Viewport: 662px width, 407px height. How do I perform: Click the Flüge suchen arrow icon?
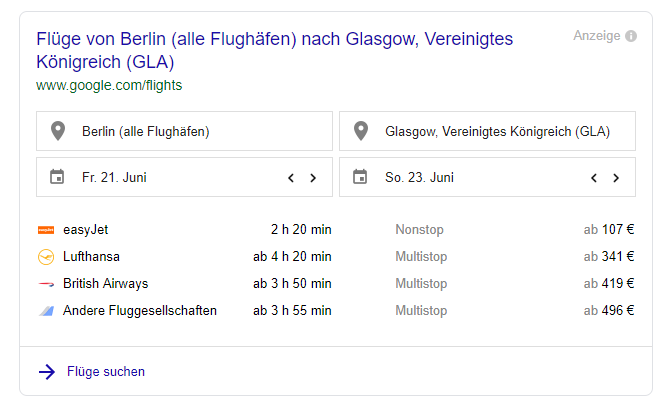[x=47, y=372]
